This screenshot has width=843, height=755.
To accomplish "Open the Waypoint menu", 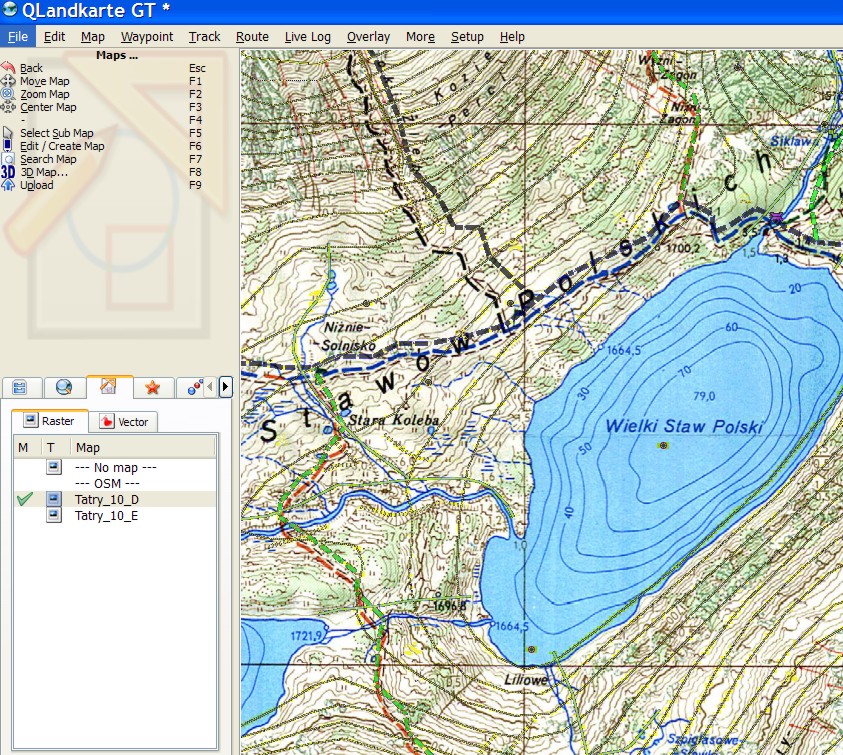I will click(x=147, y=37).
